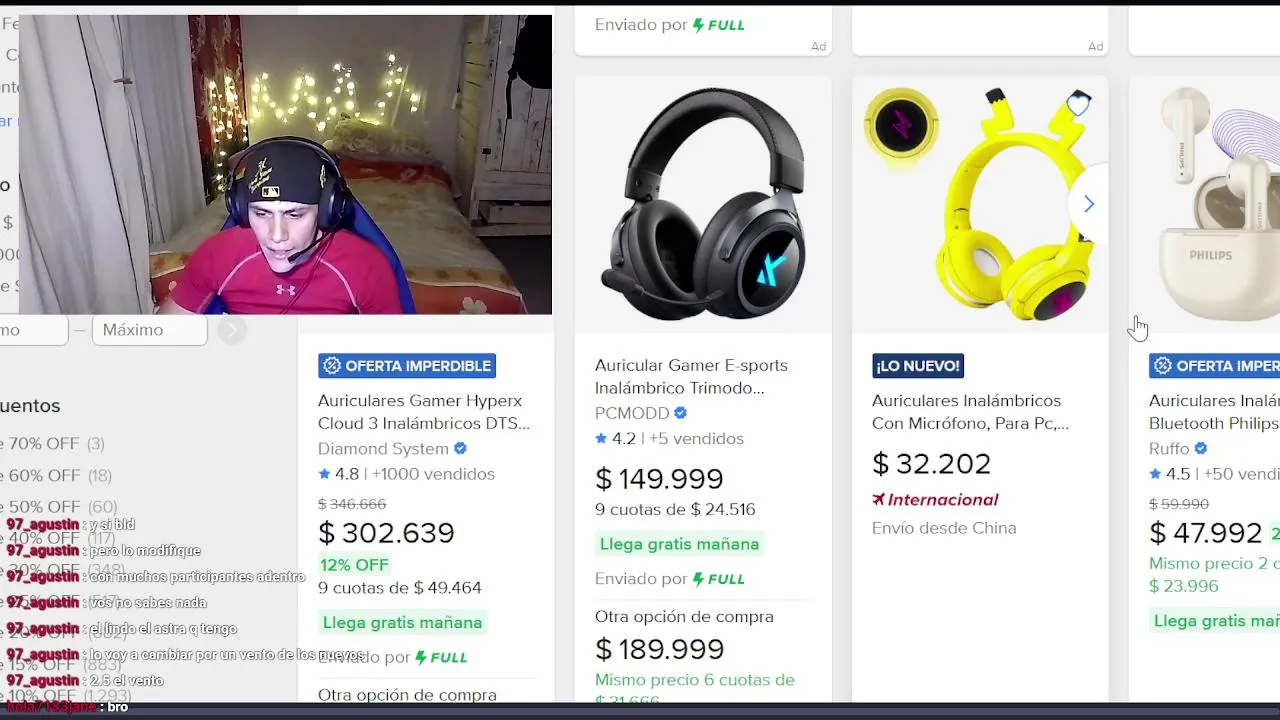Image resolution: width=1280 pixels, height=720 pixels.
Task: Click the heart favorite icon on yellow headphones
Action: pos(1078,104)
